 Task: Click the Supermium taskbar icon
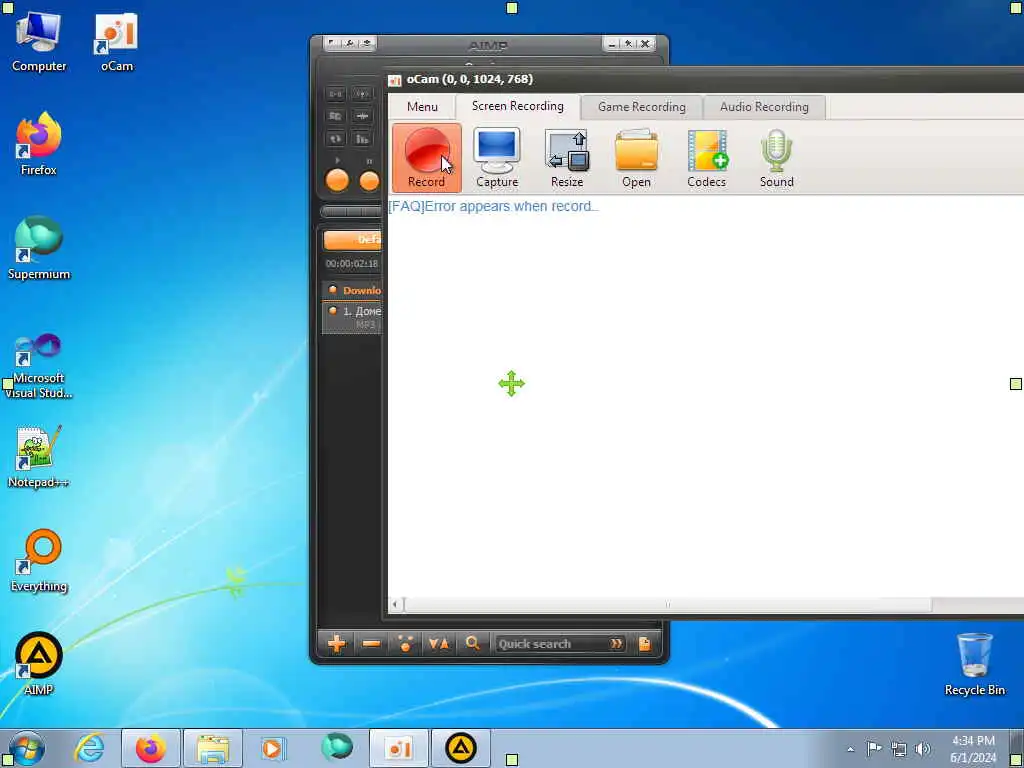pos(337,748)
